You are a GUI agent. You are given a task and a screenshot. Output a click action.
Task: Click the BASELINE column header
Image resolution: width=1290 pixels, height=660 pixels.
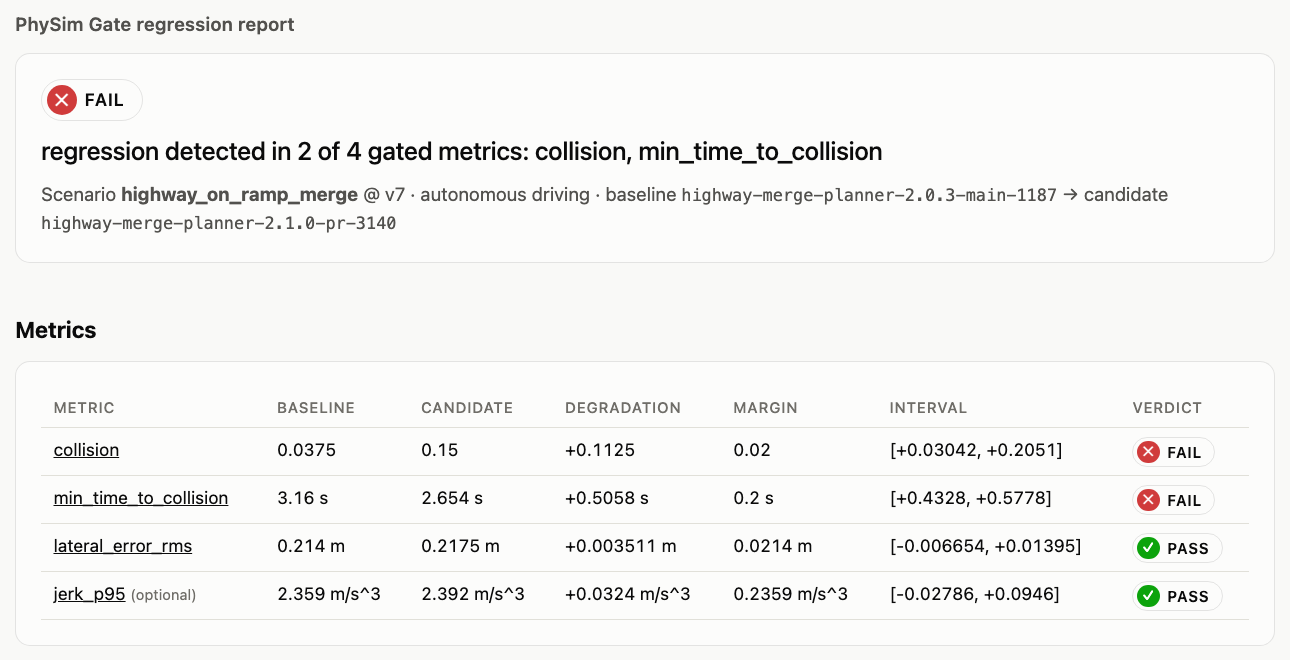[316, 408]
